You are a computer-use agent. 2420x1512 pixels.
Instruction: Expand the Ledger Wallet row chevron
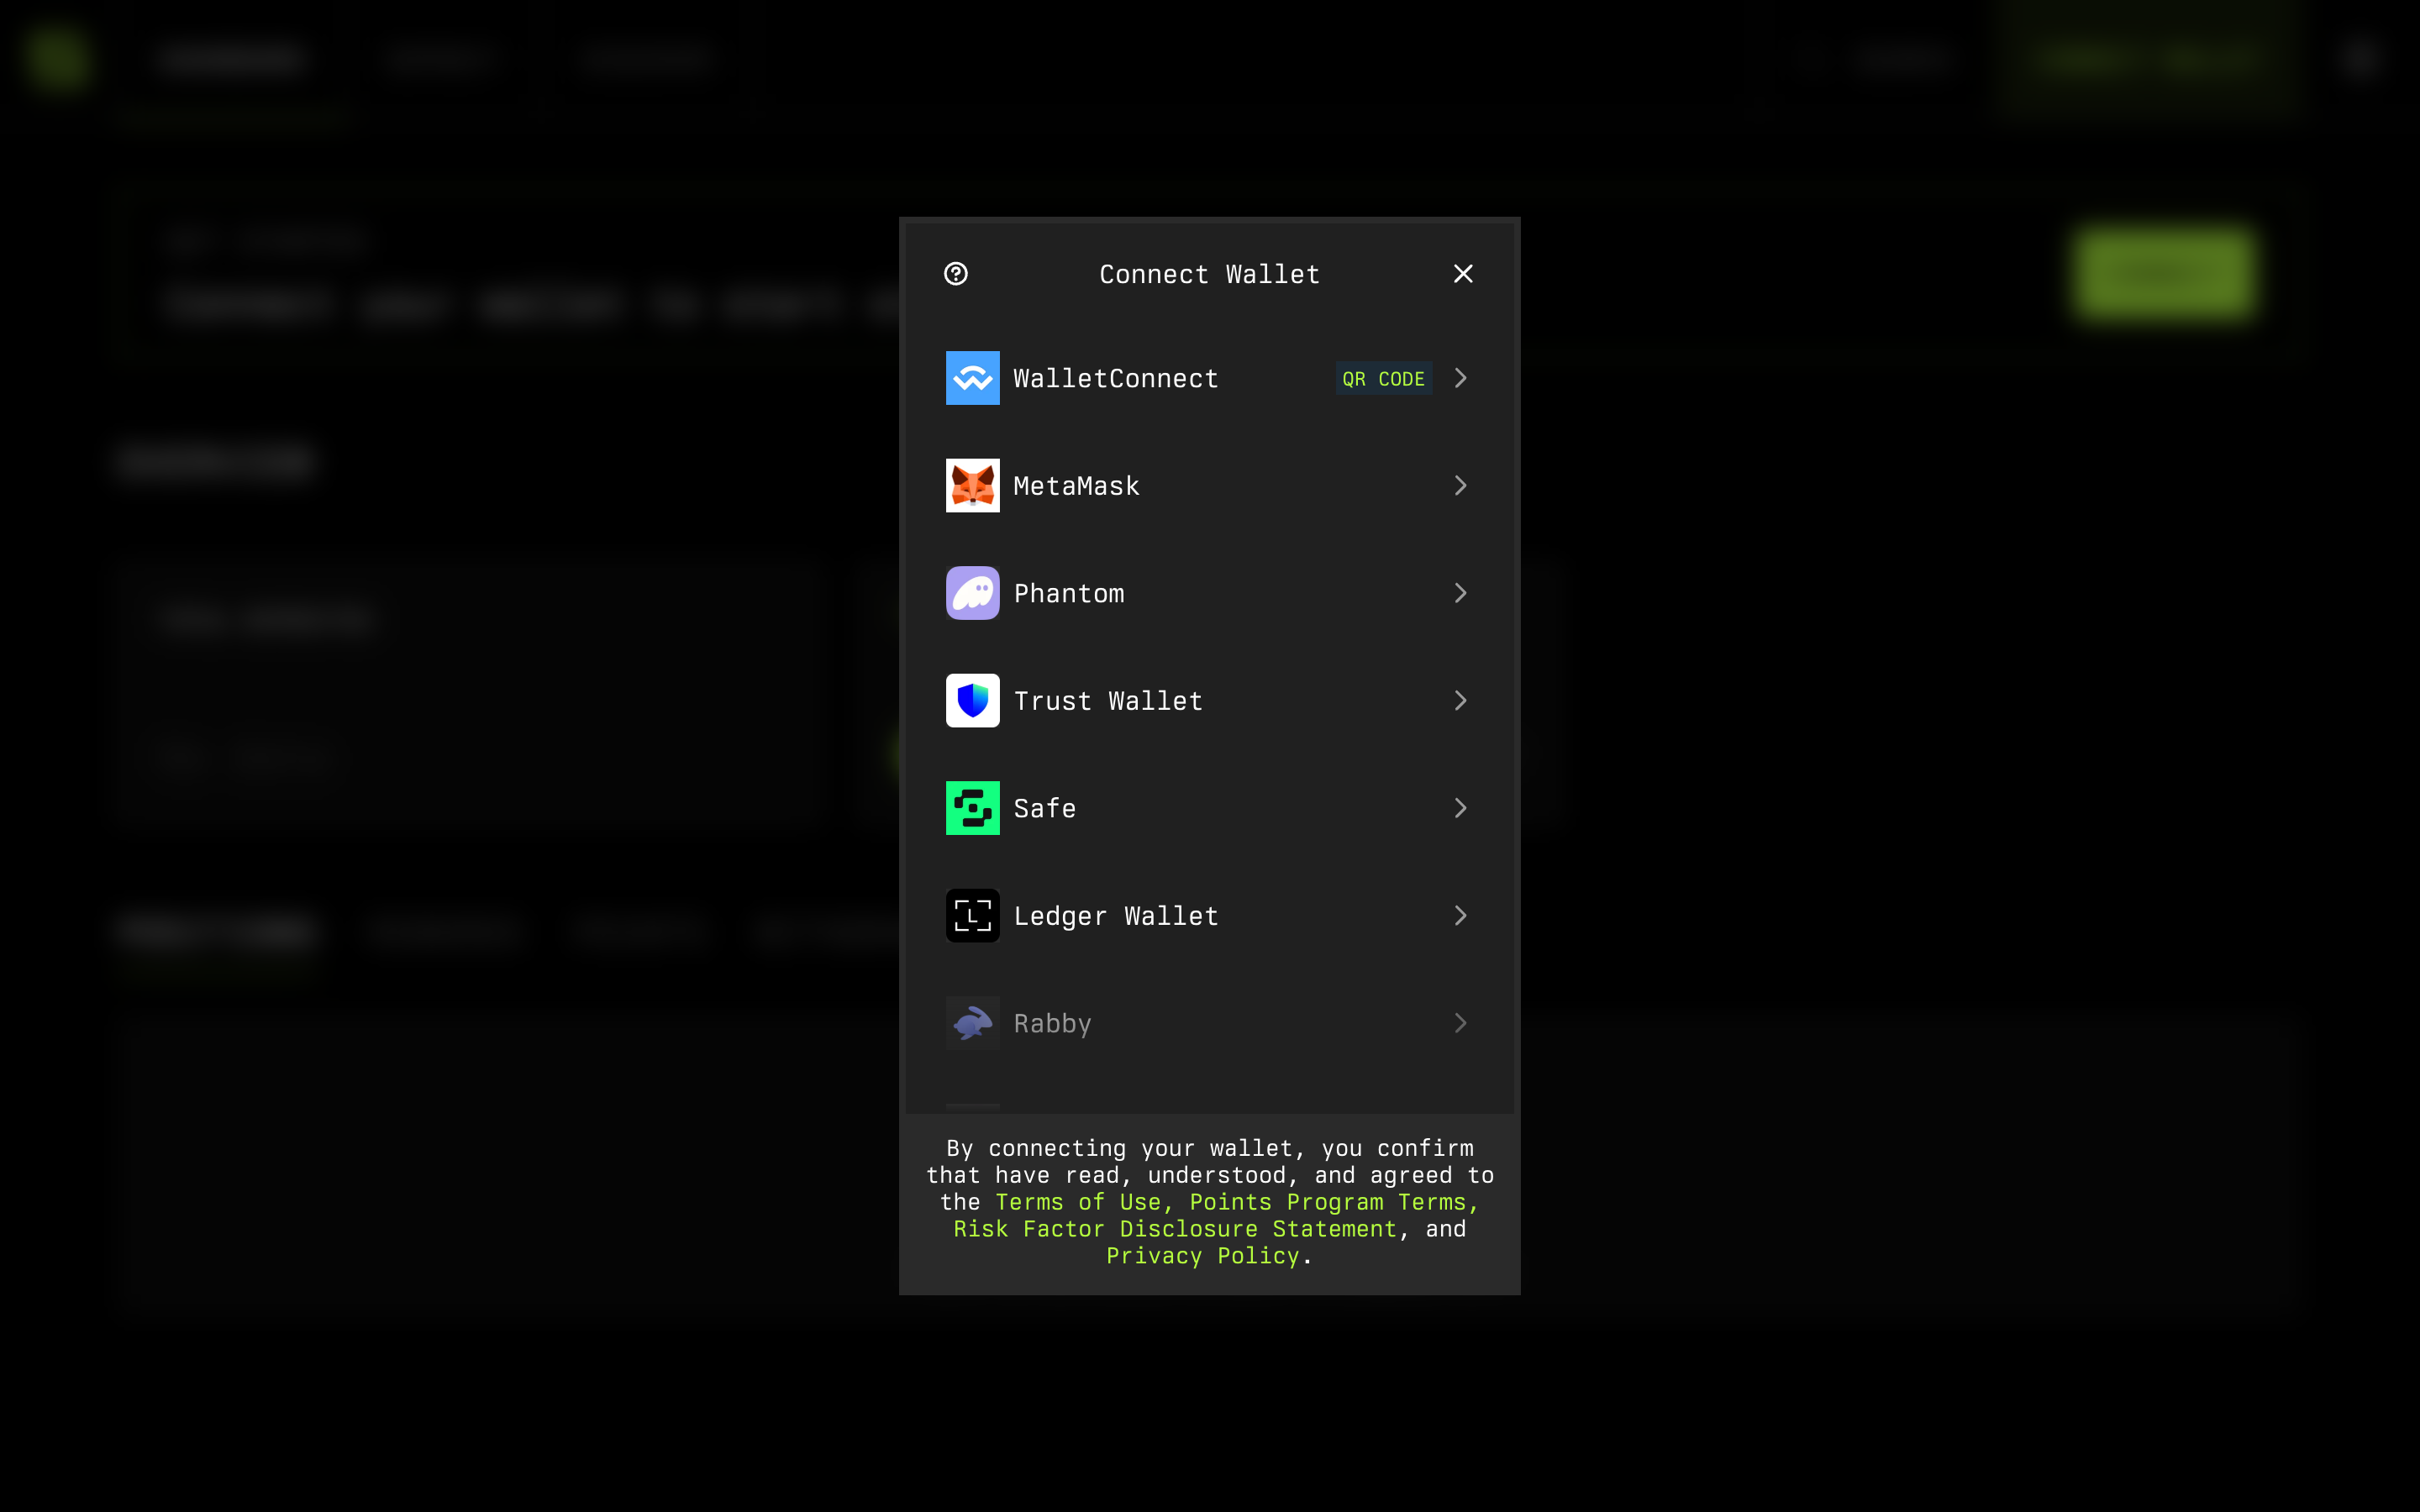click(x=1461, y=916)
